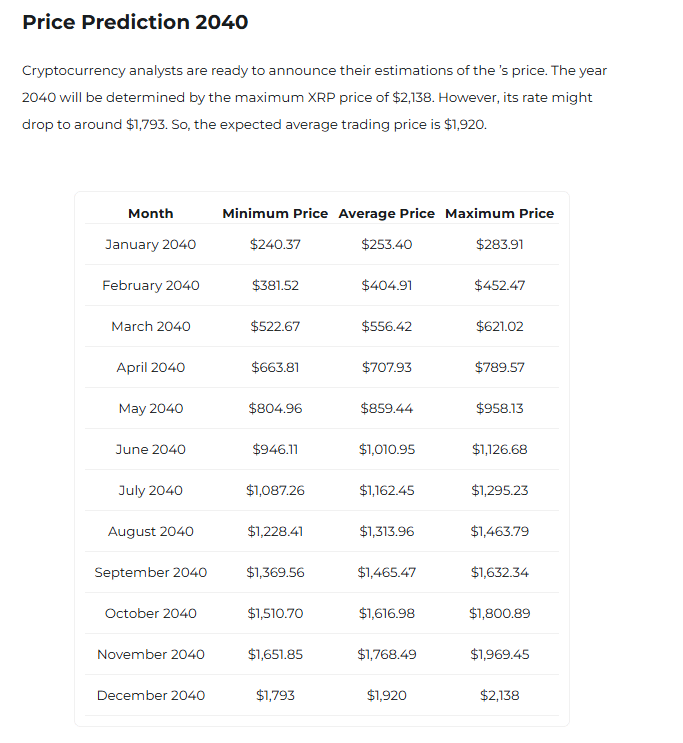The image size is (683, 743).
Task: Click August 2040 maximum price $1,463.79
Action: point(499,531)
